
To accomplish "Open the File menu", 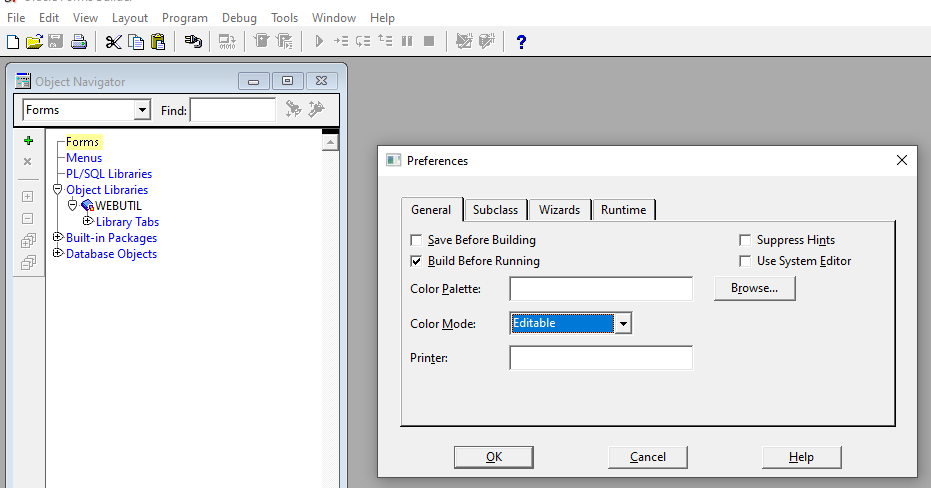I will click(x=16, y=18).
